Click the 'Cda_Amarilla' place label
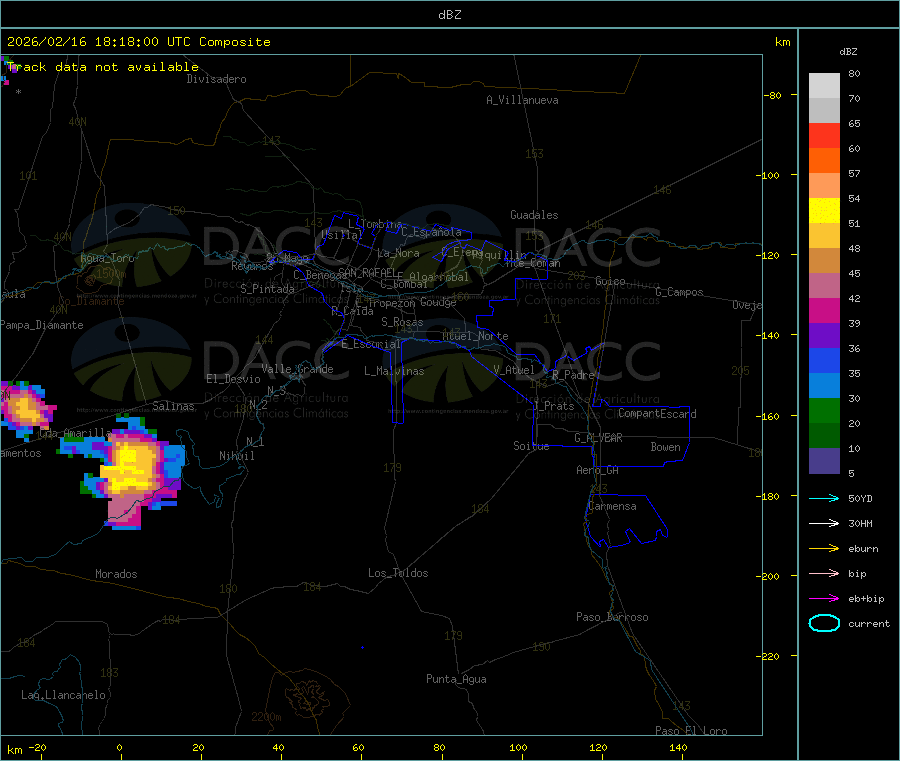This screenshot has height=761, width=900. pyautogui.click(x=75, y=433)
